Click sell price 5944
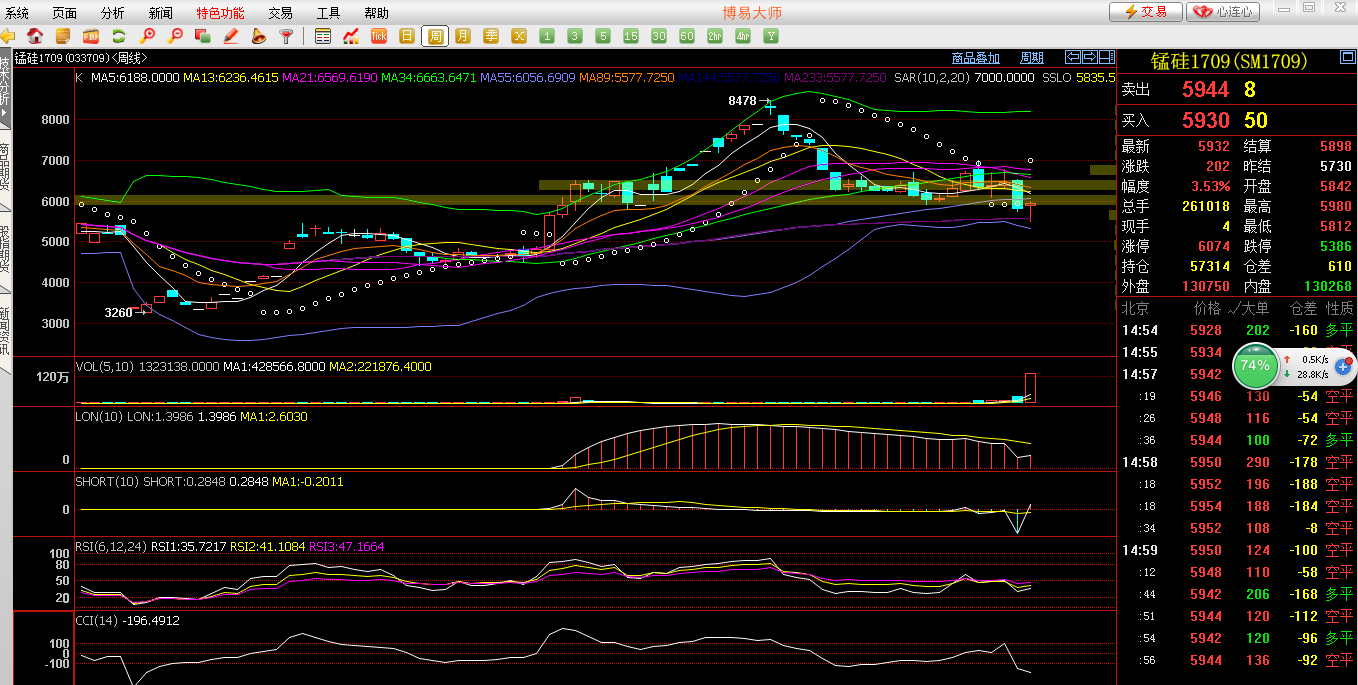 coord(1205,90)
